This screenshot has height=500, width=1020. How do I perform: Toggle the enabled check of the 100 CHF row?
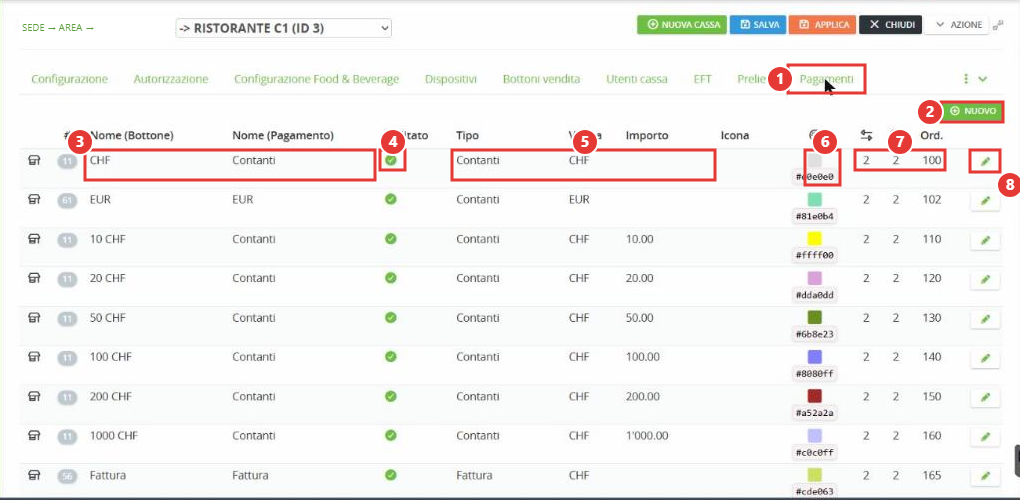(x=390, y=357)
